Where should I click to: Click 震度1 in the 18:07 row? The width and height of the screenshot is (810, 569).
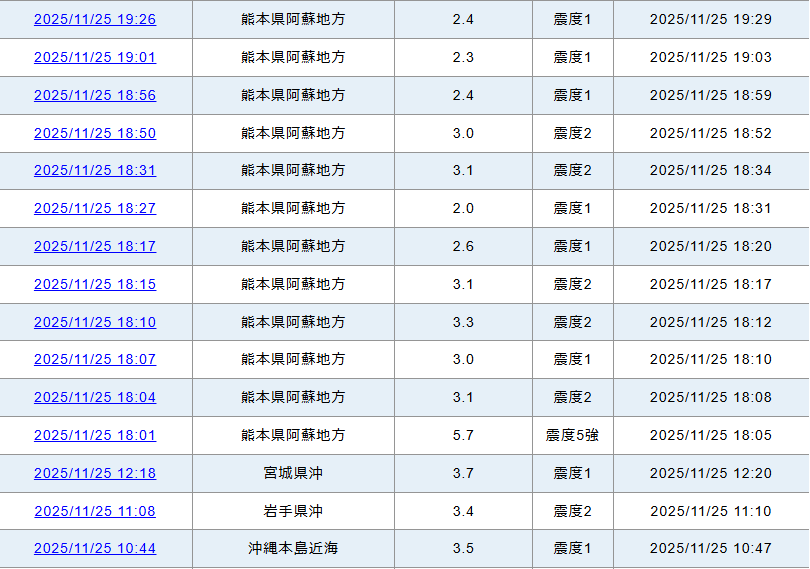(572, 359)
